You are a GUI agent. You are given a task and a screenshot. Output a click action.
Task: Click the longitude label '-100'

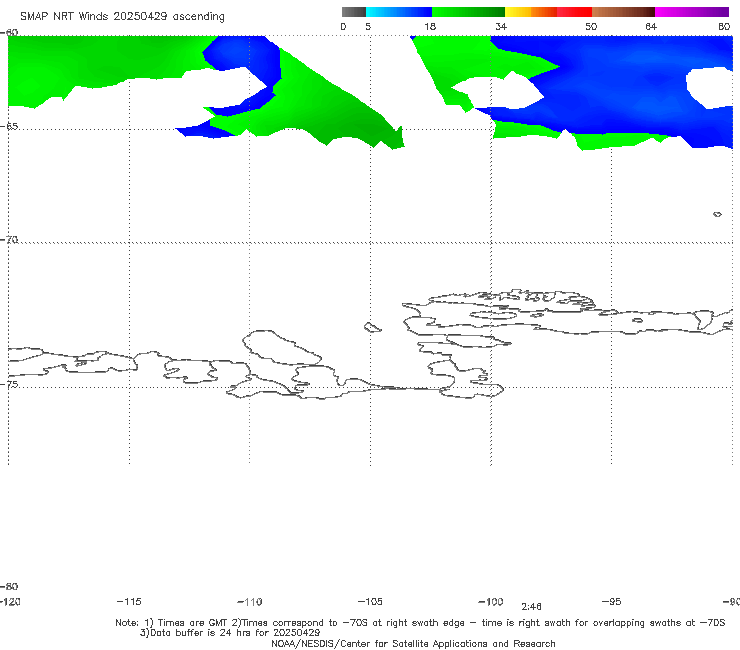(x=491, y=601)
